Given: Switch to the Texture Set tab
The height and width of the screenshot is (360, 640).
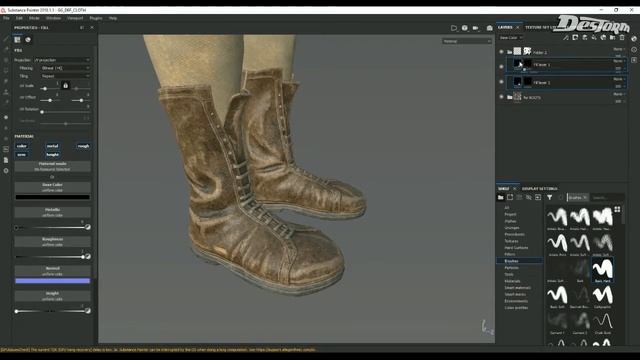Looking at the screenshot, I should tap(540, 27).
